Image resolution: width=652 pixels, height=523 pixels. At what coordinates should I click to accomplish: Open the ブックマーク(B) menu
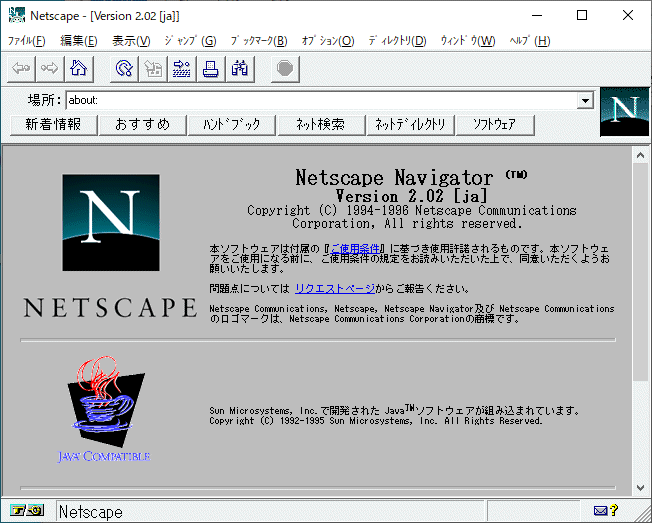pos(259,41)
